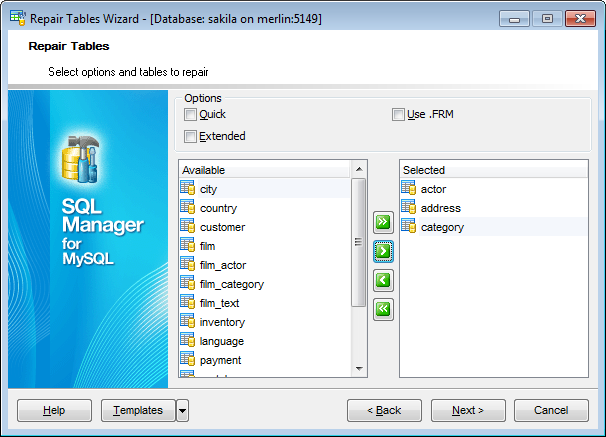Open Help for this wizard
The height and width of the screenshot is (437, 606).
click(54, 410)
